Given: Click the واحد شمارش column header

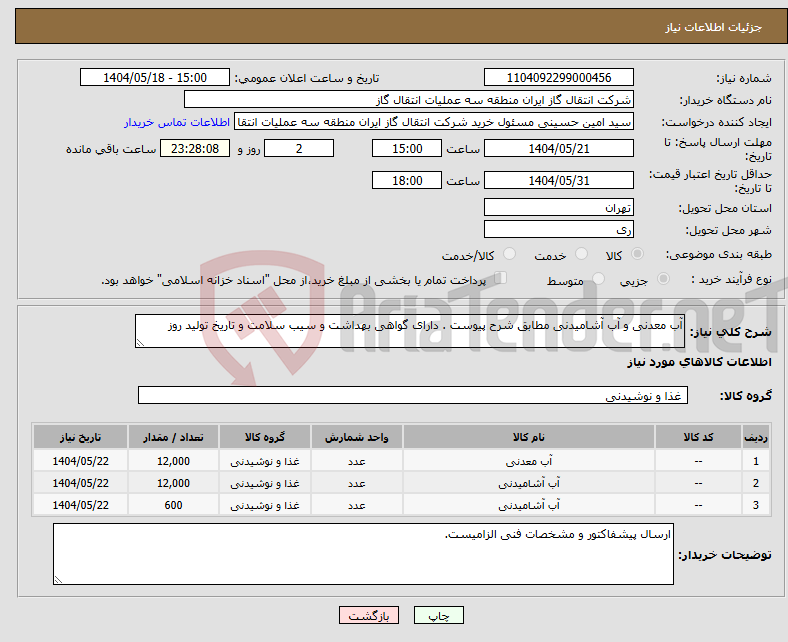Looking at the screenshot, I should tap(356, 437).
